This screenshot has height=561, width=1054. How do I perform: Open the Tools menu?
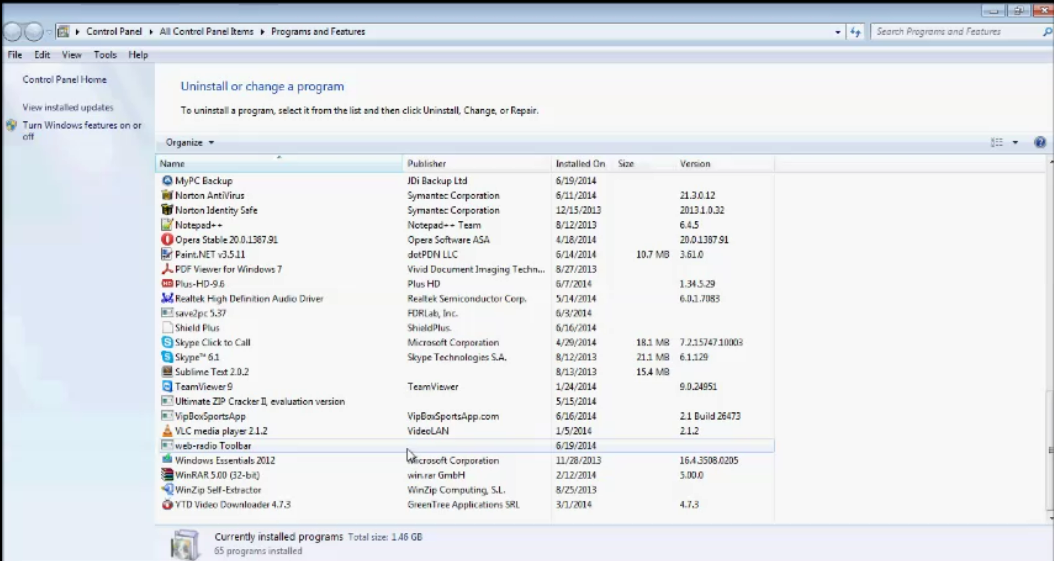105,55
